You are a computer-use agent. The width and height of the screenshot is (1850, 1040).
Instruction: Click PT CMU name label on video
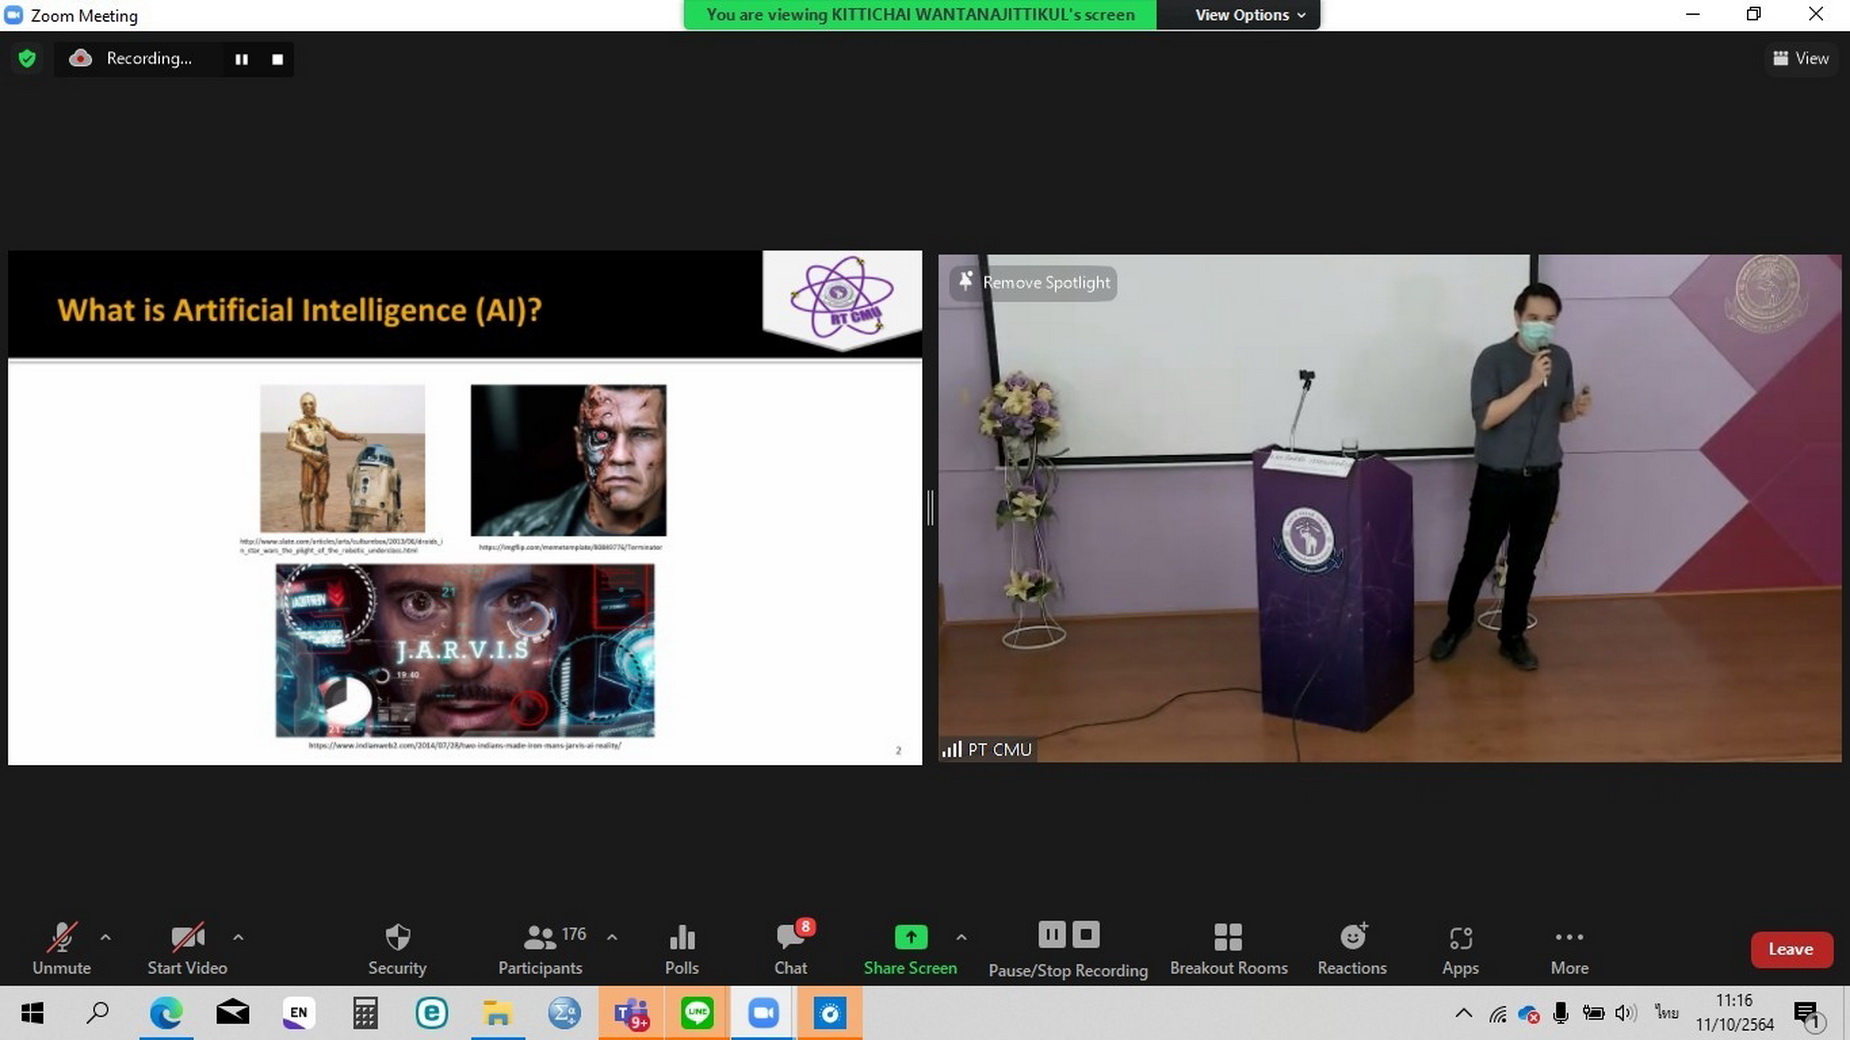point(988,749)
